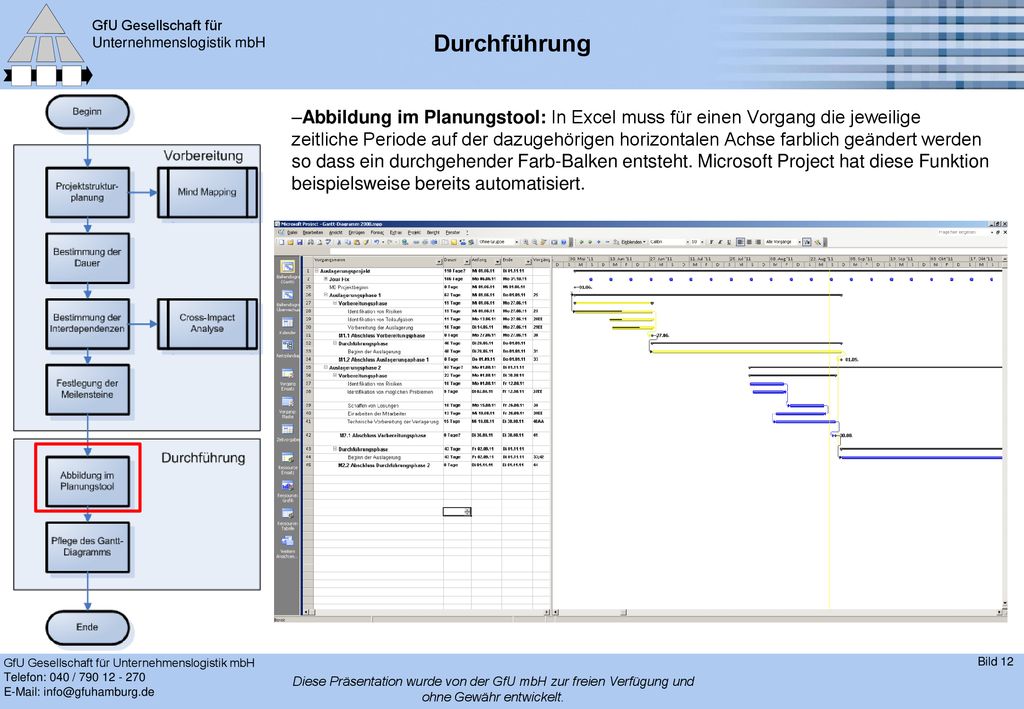Open the Datei menu
This screenshot has height=709, width=1024.
click(x=292, y=232)
